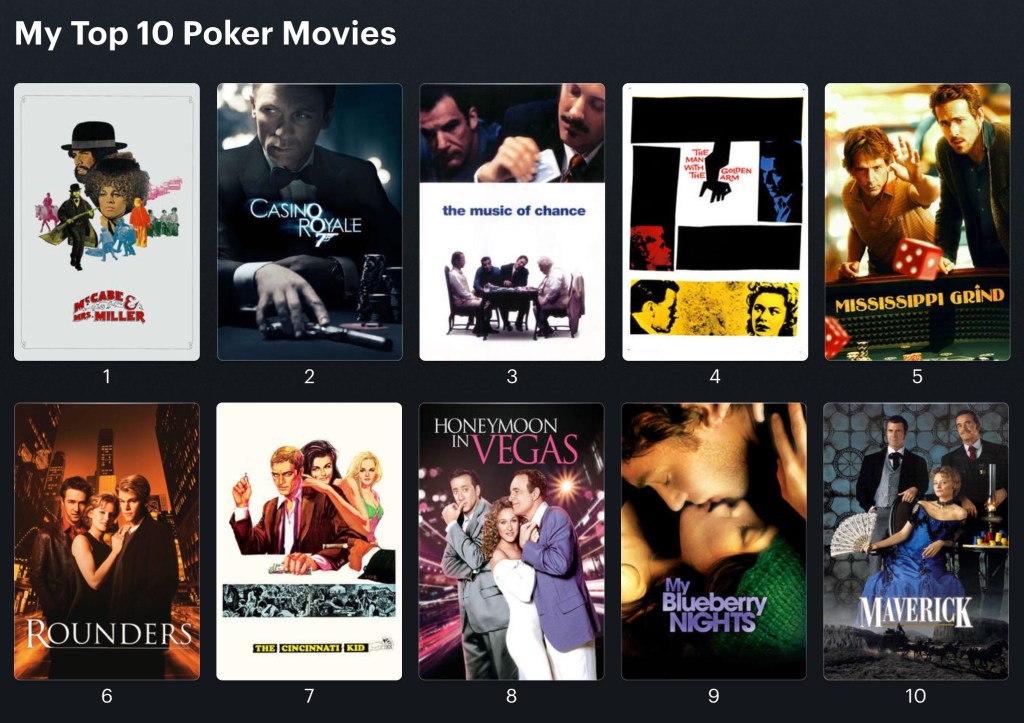
Task: Click rank number 6 under Rounders
Action: [107, 696]
